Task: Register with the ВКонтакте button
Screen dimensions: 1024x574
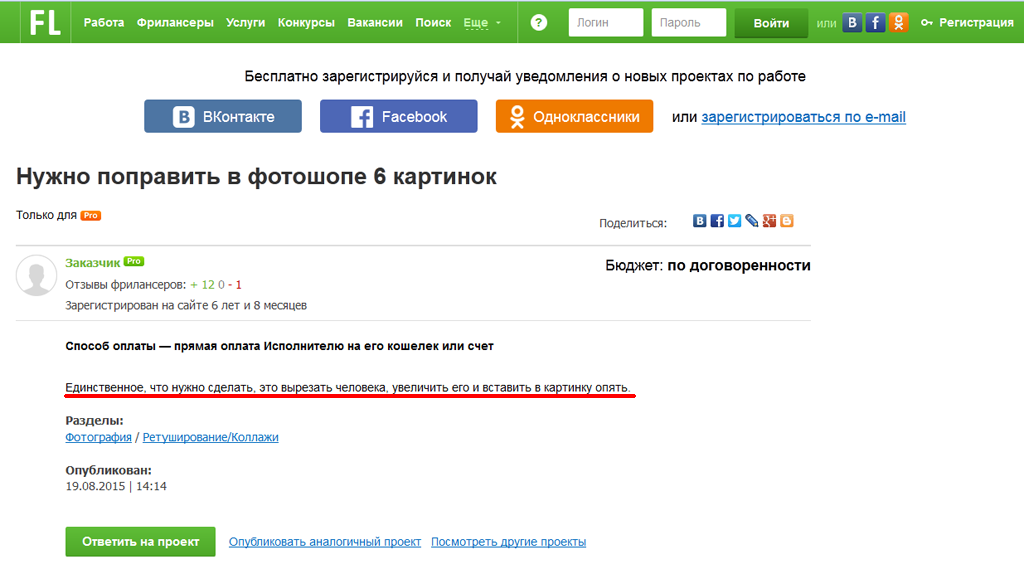Action: (223, 116)
